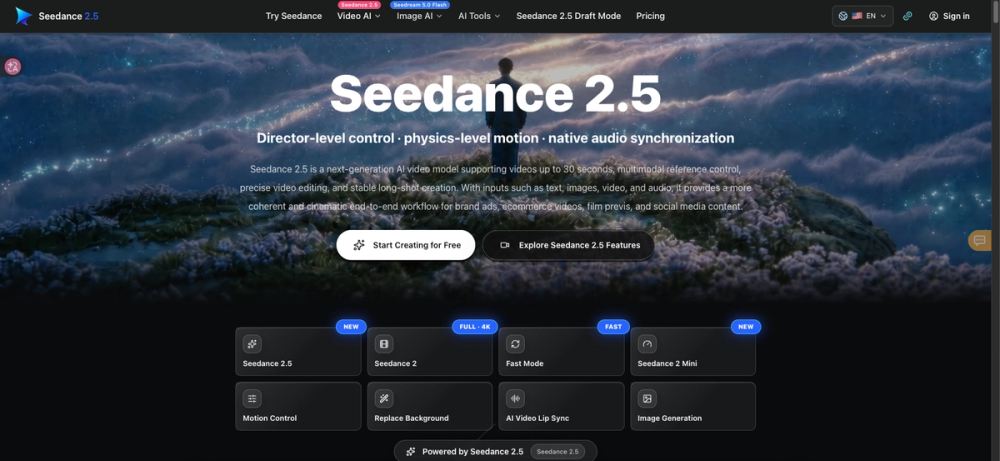Open the EN language selector dropdown

click(862, 16)
